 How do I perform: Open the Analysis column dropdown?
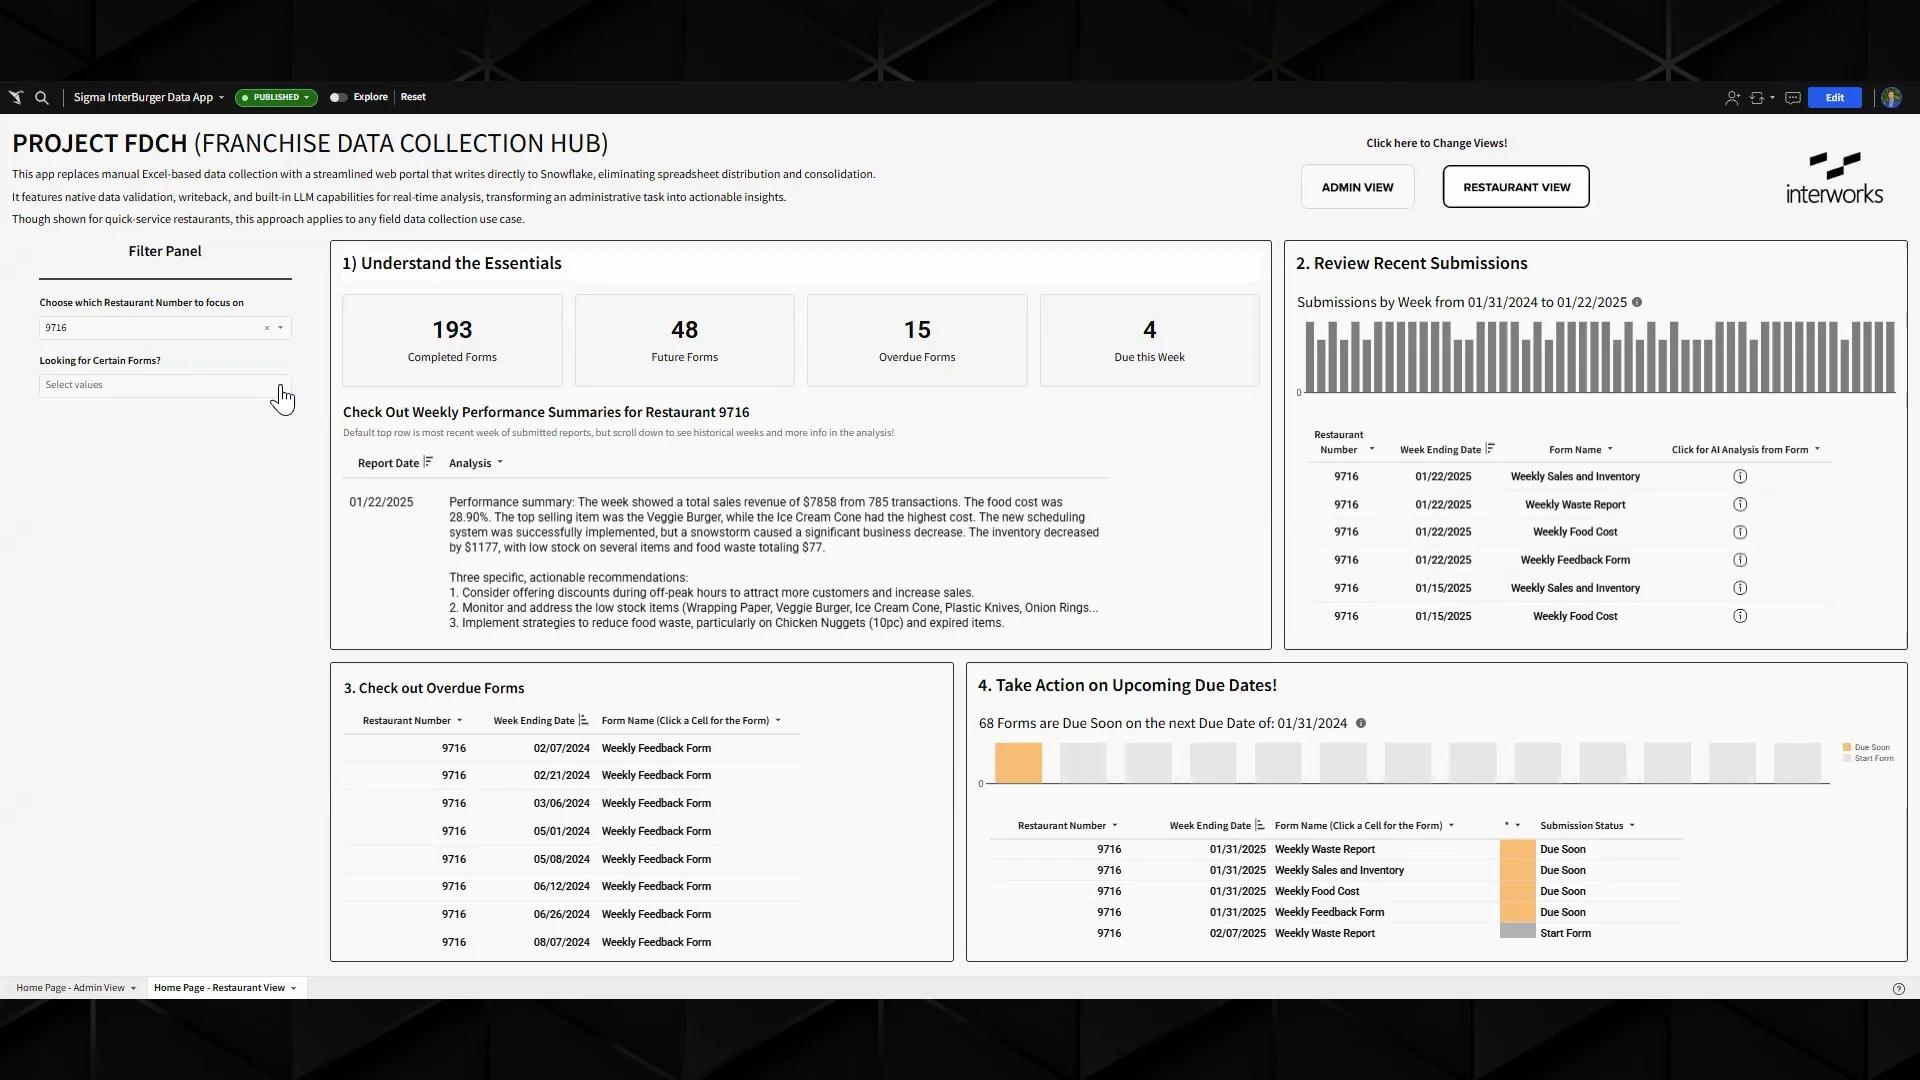500,463
